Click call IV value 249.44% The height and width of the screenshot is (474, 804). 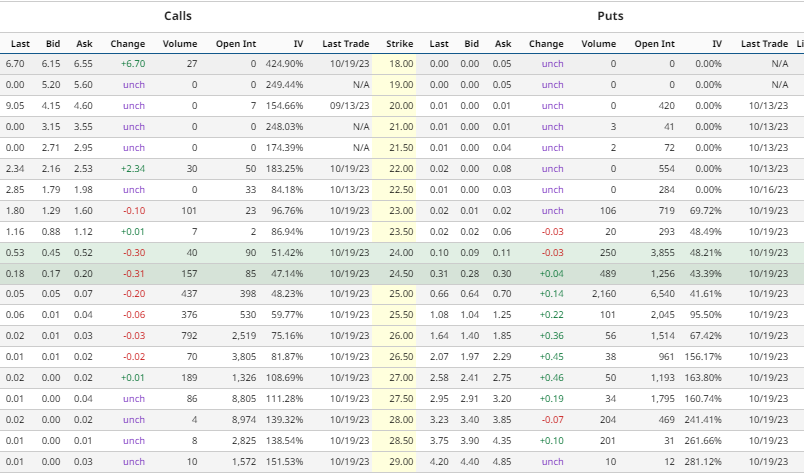click(284, 85)
